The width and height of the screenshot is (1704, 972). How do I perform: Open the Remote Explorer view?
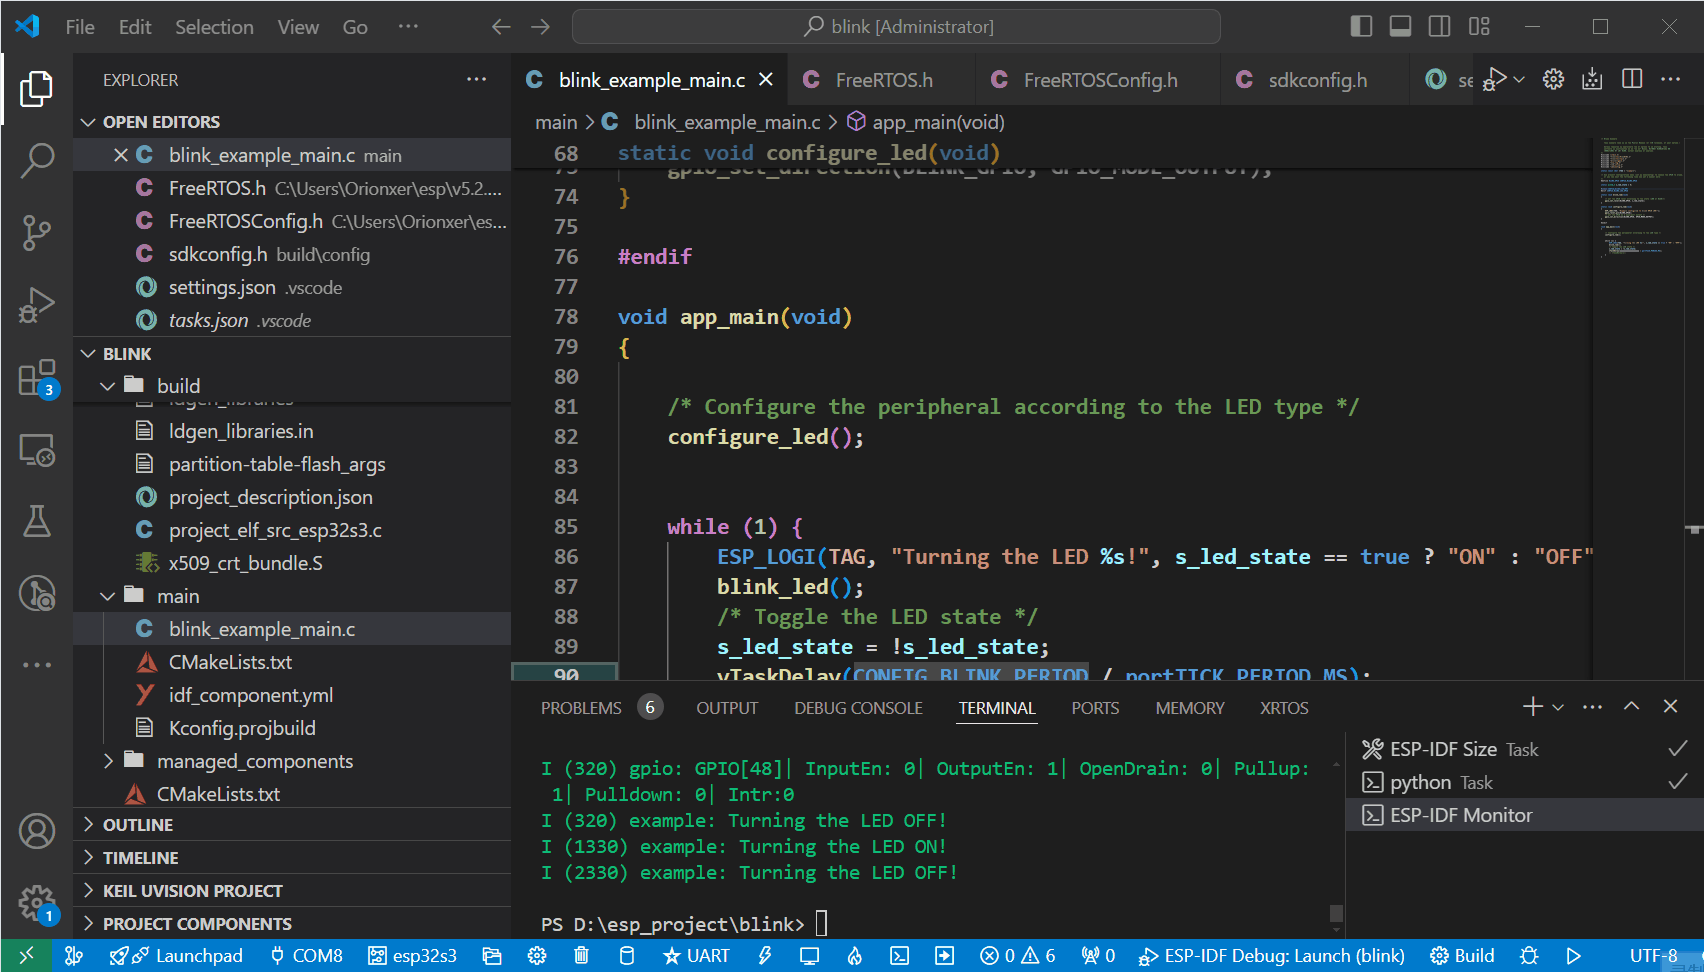tap(37, 450)
